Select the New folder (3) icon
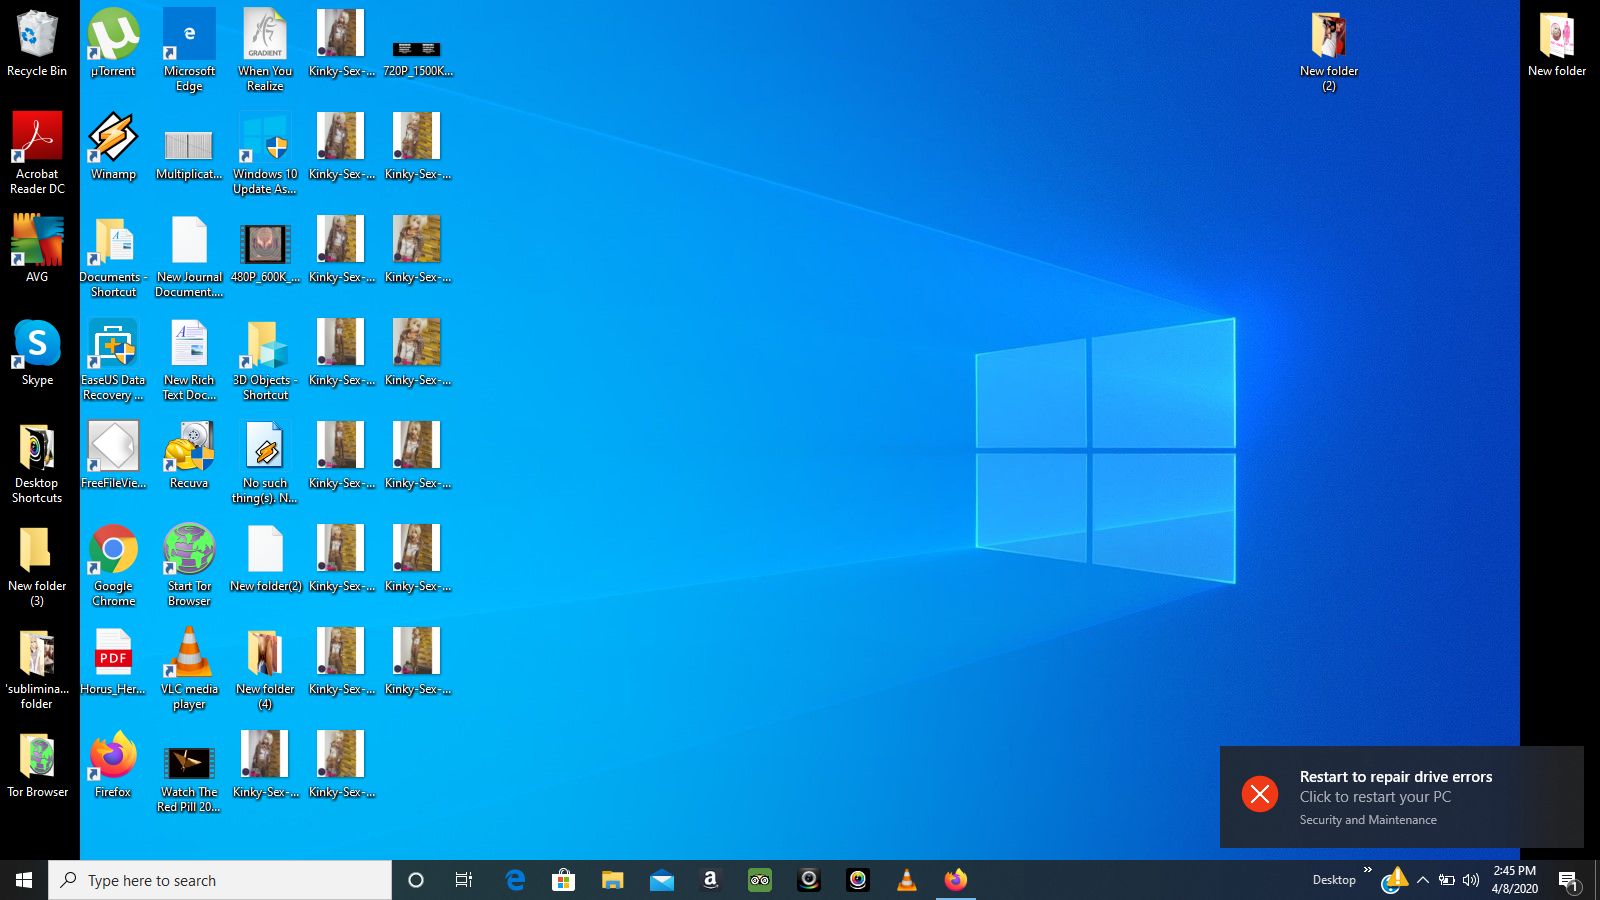The image size is (1600, 900). (x=37, y=565)
